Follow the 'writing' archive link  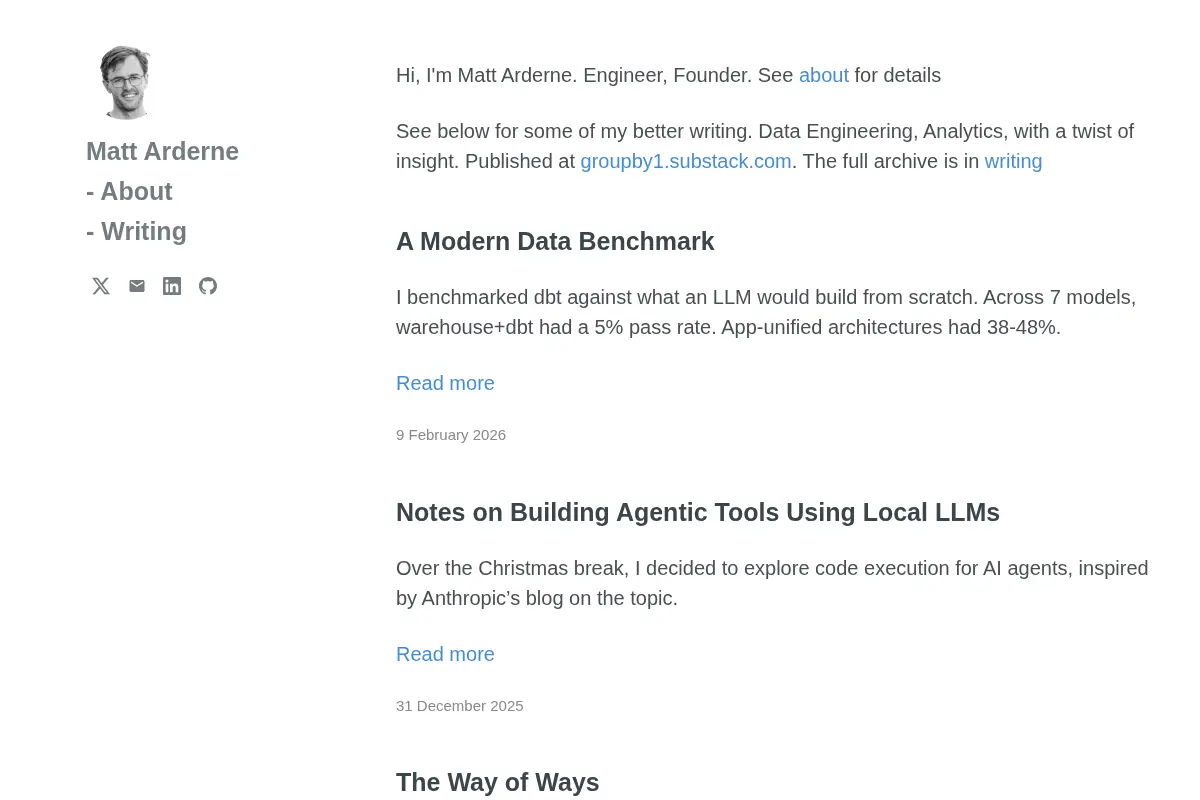coord(1013,161)
